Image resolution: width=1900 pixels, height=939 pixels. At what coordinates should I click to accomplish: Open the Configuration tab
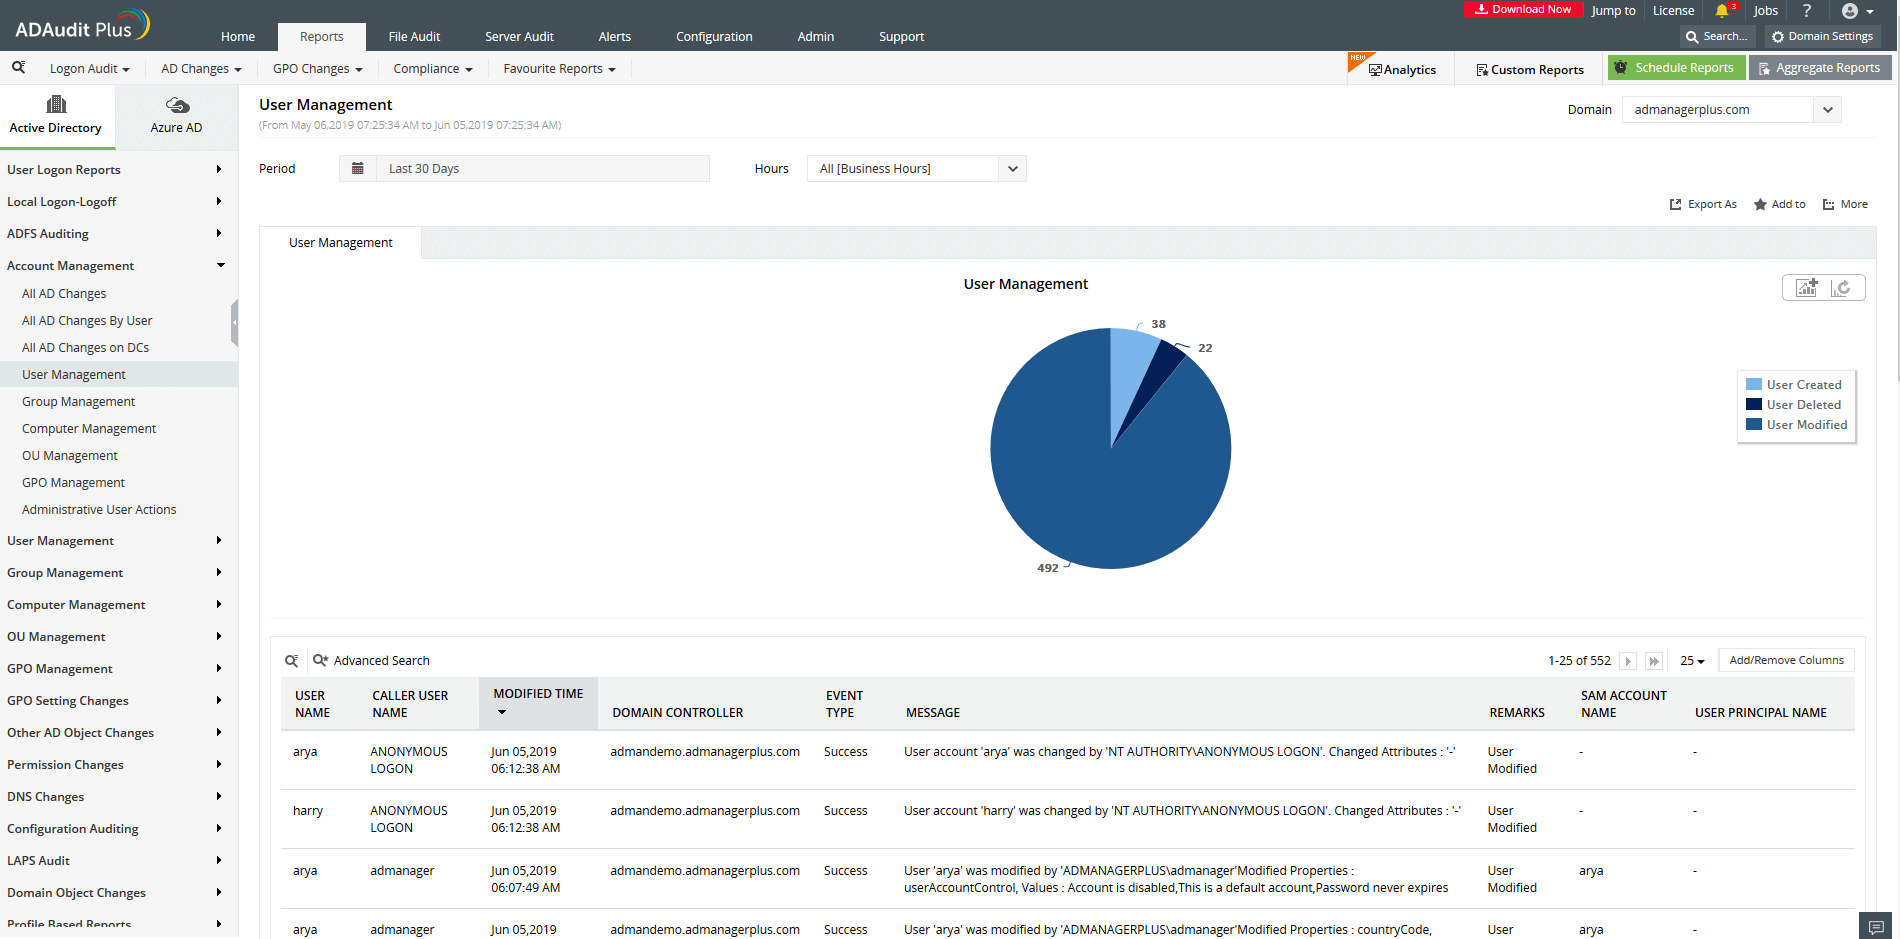coord(714,37)
